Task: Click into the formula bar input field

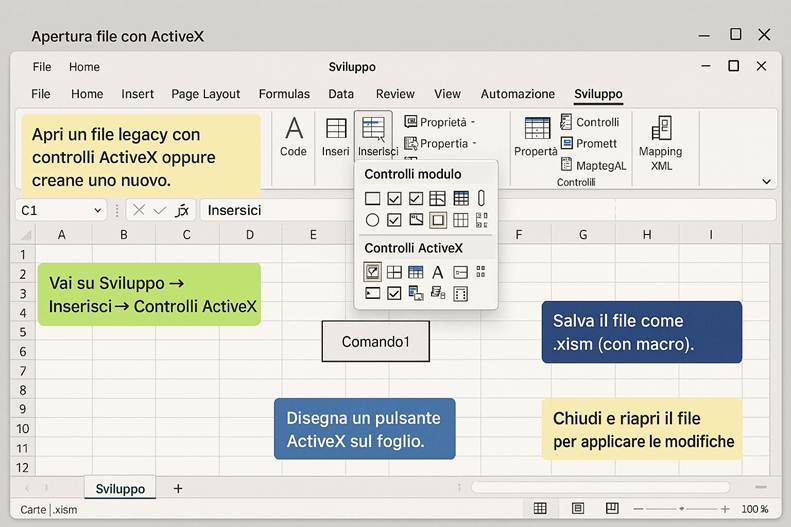Action: pyautogui.click(x=480, y=210)
